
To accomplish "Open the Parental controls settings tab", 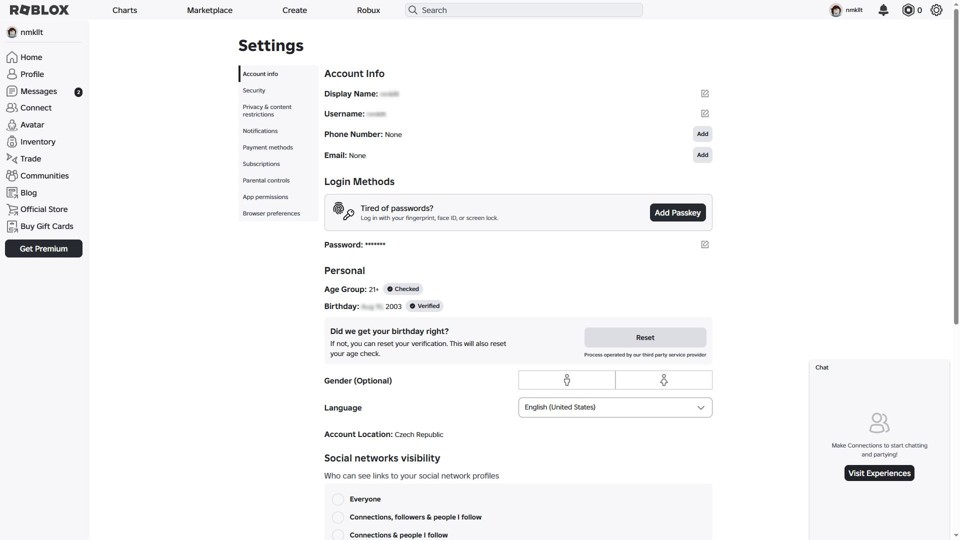I will point(266,181).
